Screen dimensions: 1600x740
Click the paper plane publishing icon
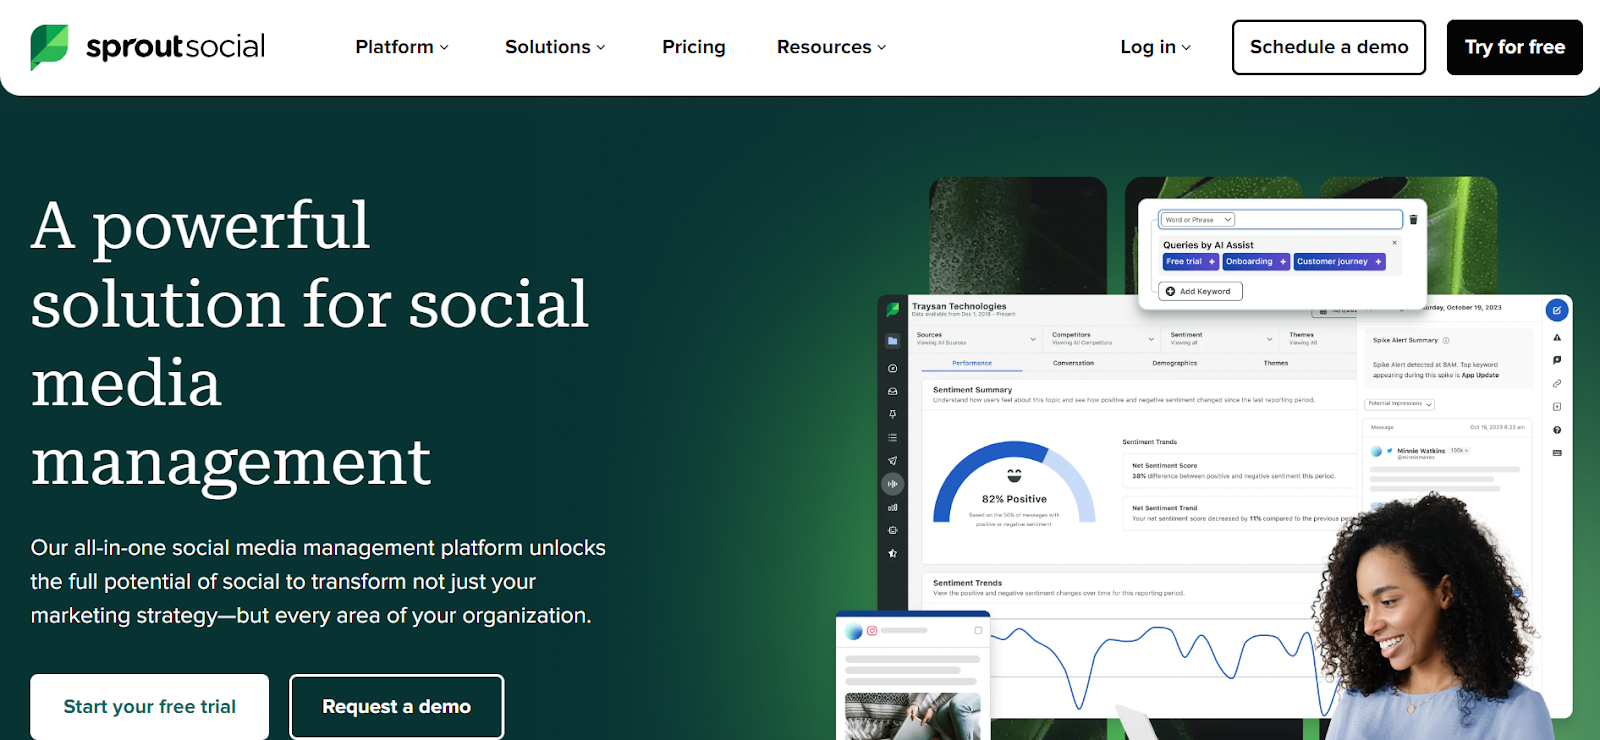click(x=892, y=461)
